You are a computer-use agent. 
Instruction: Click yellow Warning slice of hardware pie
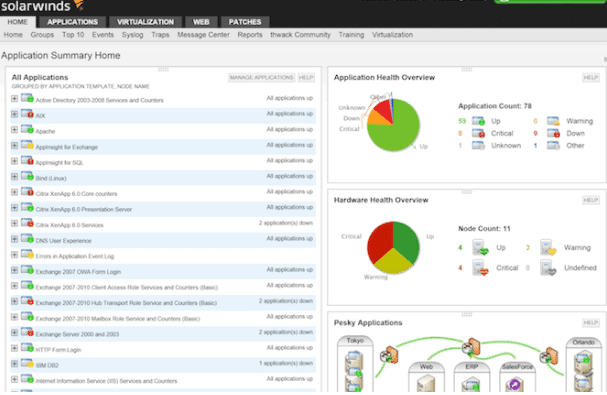393,261
